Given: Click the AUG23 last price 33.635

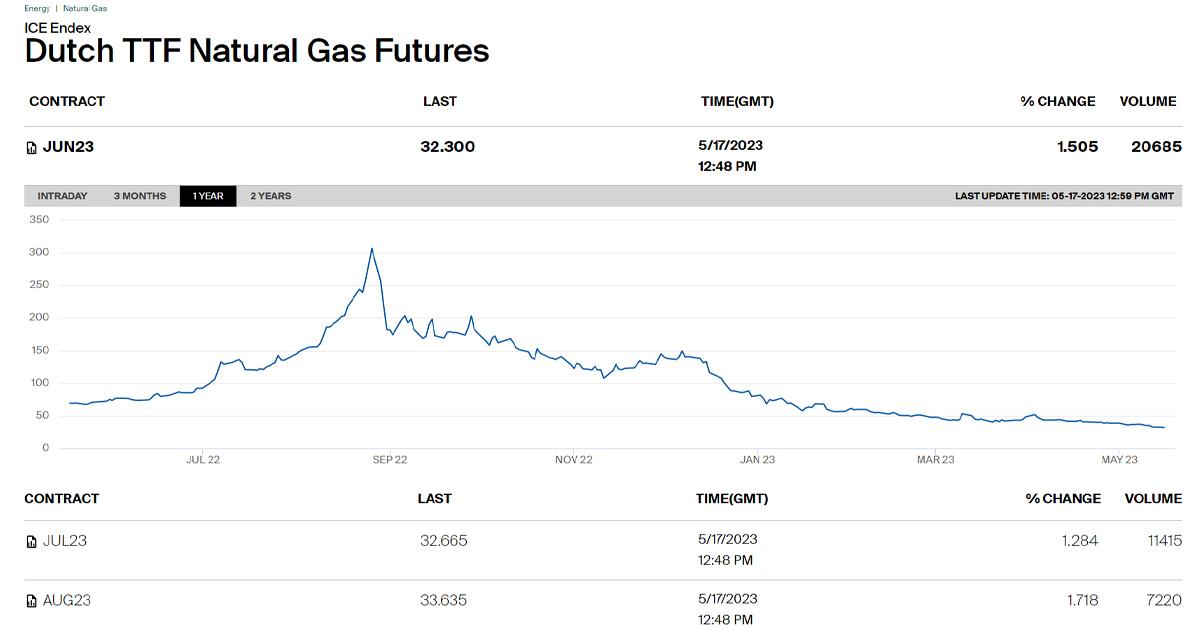Looking at the screenshot, I should tap(443, 601).
